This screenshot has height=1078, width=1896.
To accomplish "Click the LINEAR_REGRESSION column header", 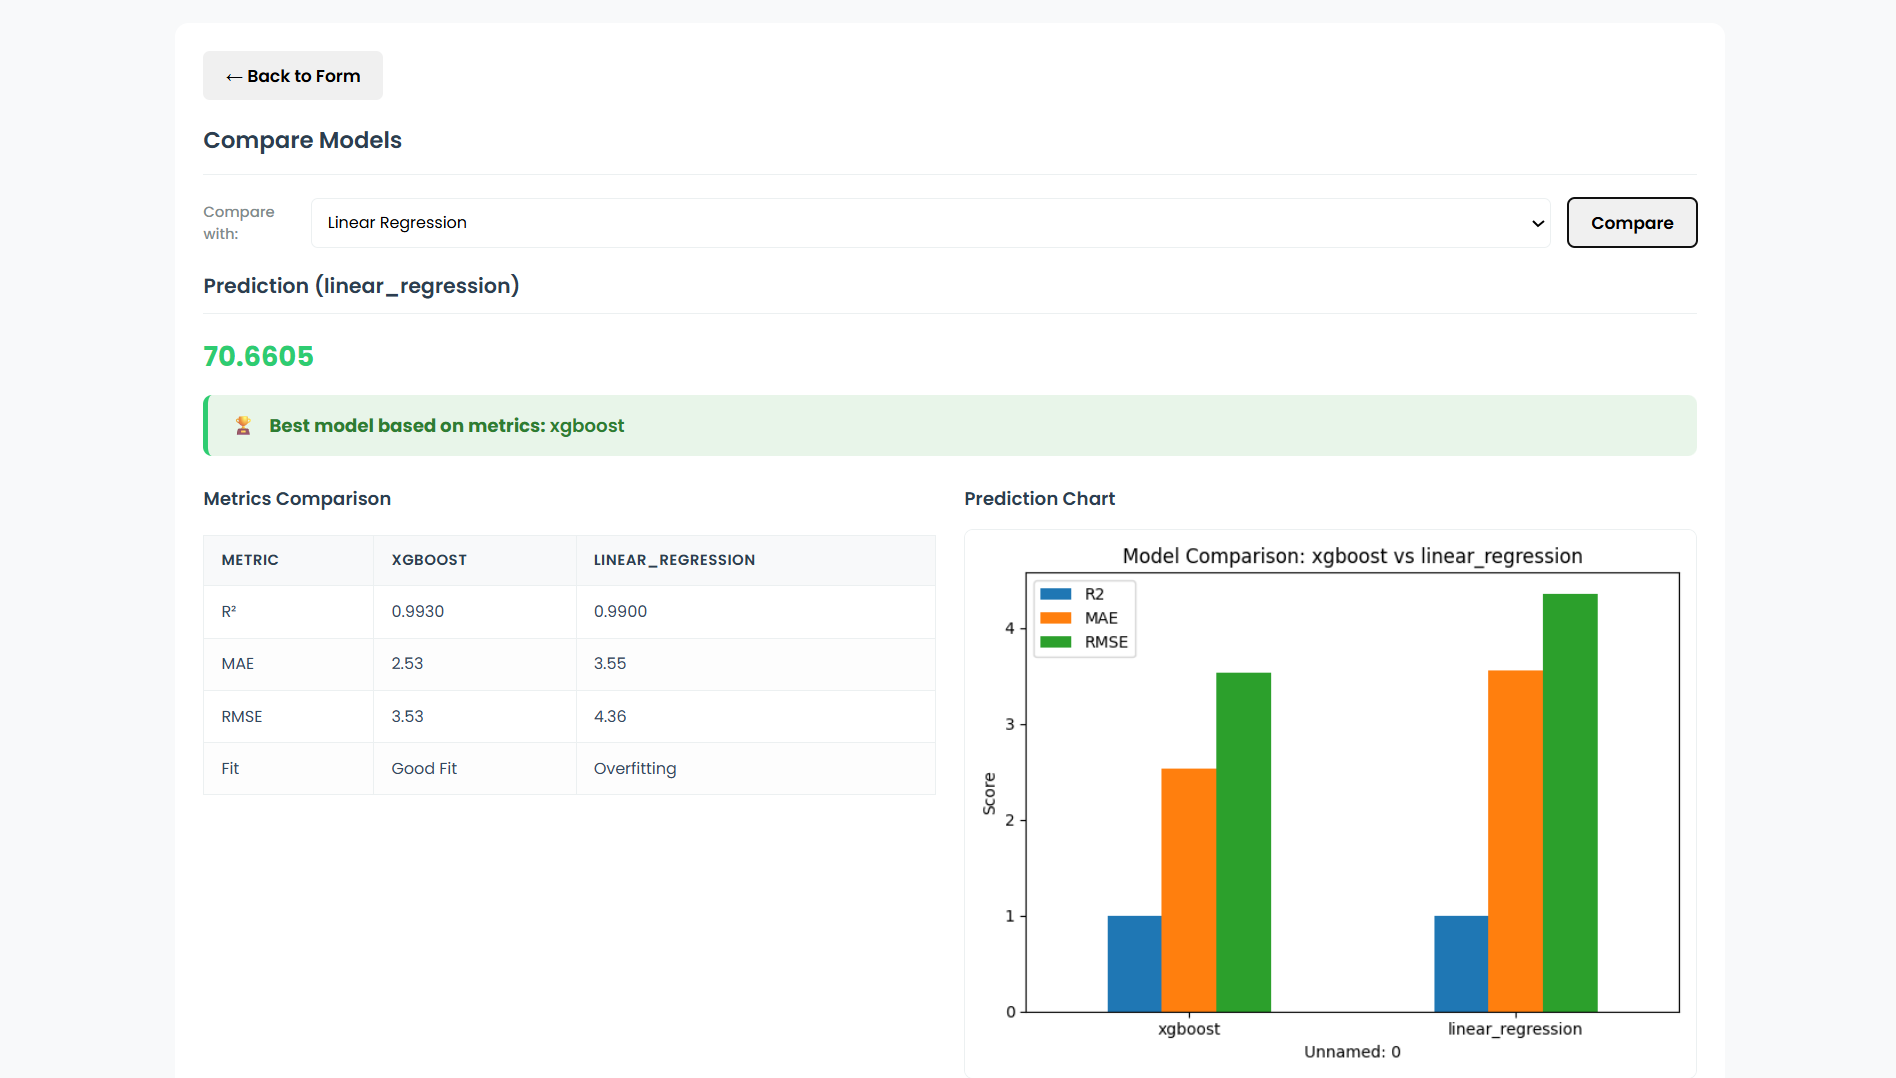I will tap(674, 560).
